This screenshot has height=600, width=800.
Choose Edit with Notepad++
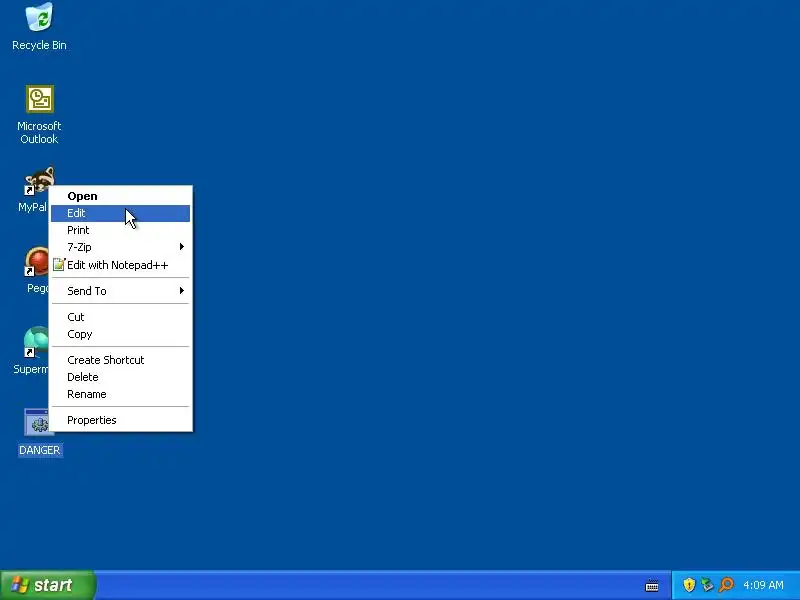click(120, 265)
